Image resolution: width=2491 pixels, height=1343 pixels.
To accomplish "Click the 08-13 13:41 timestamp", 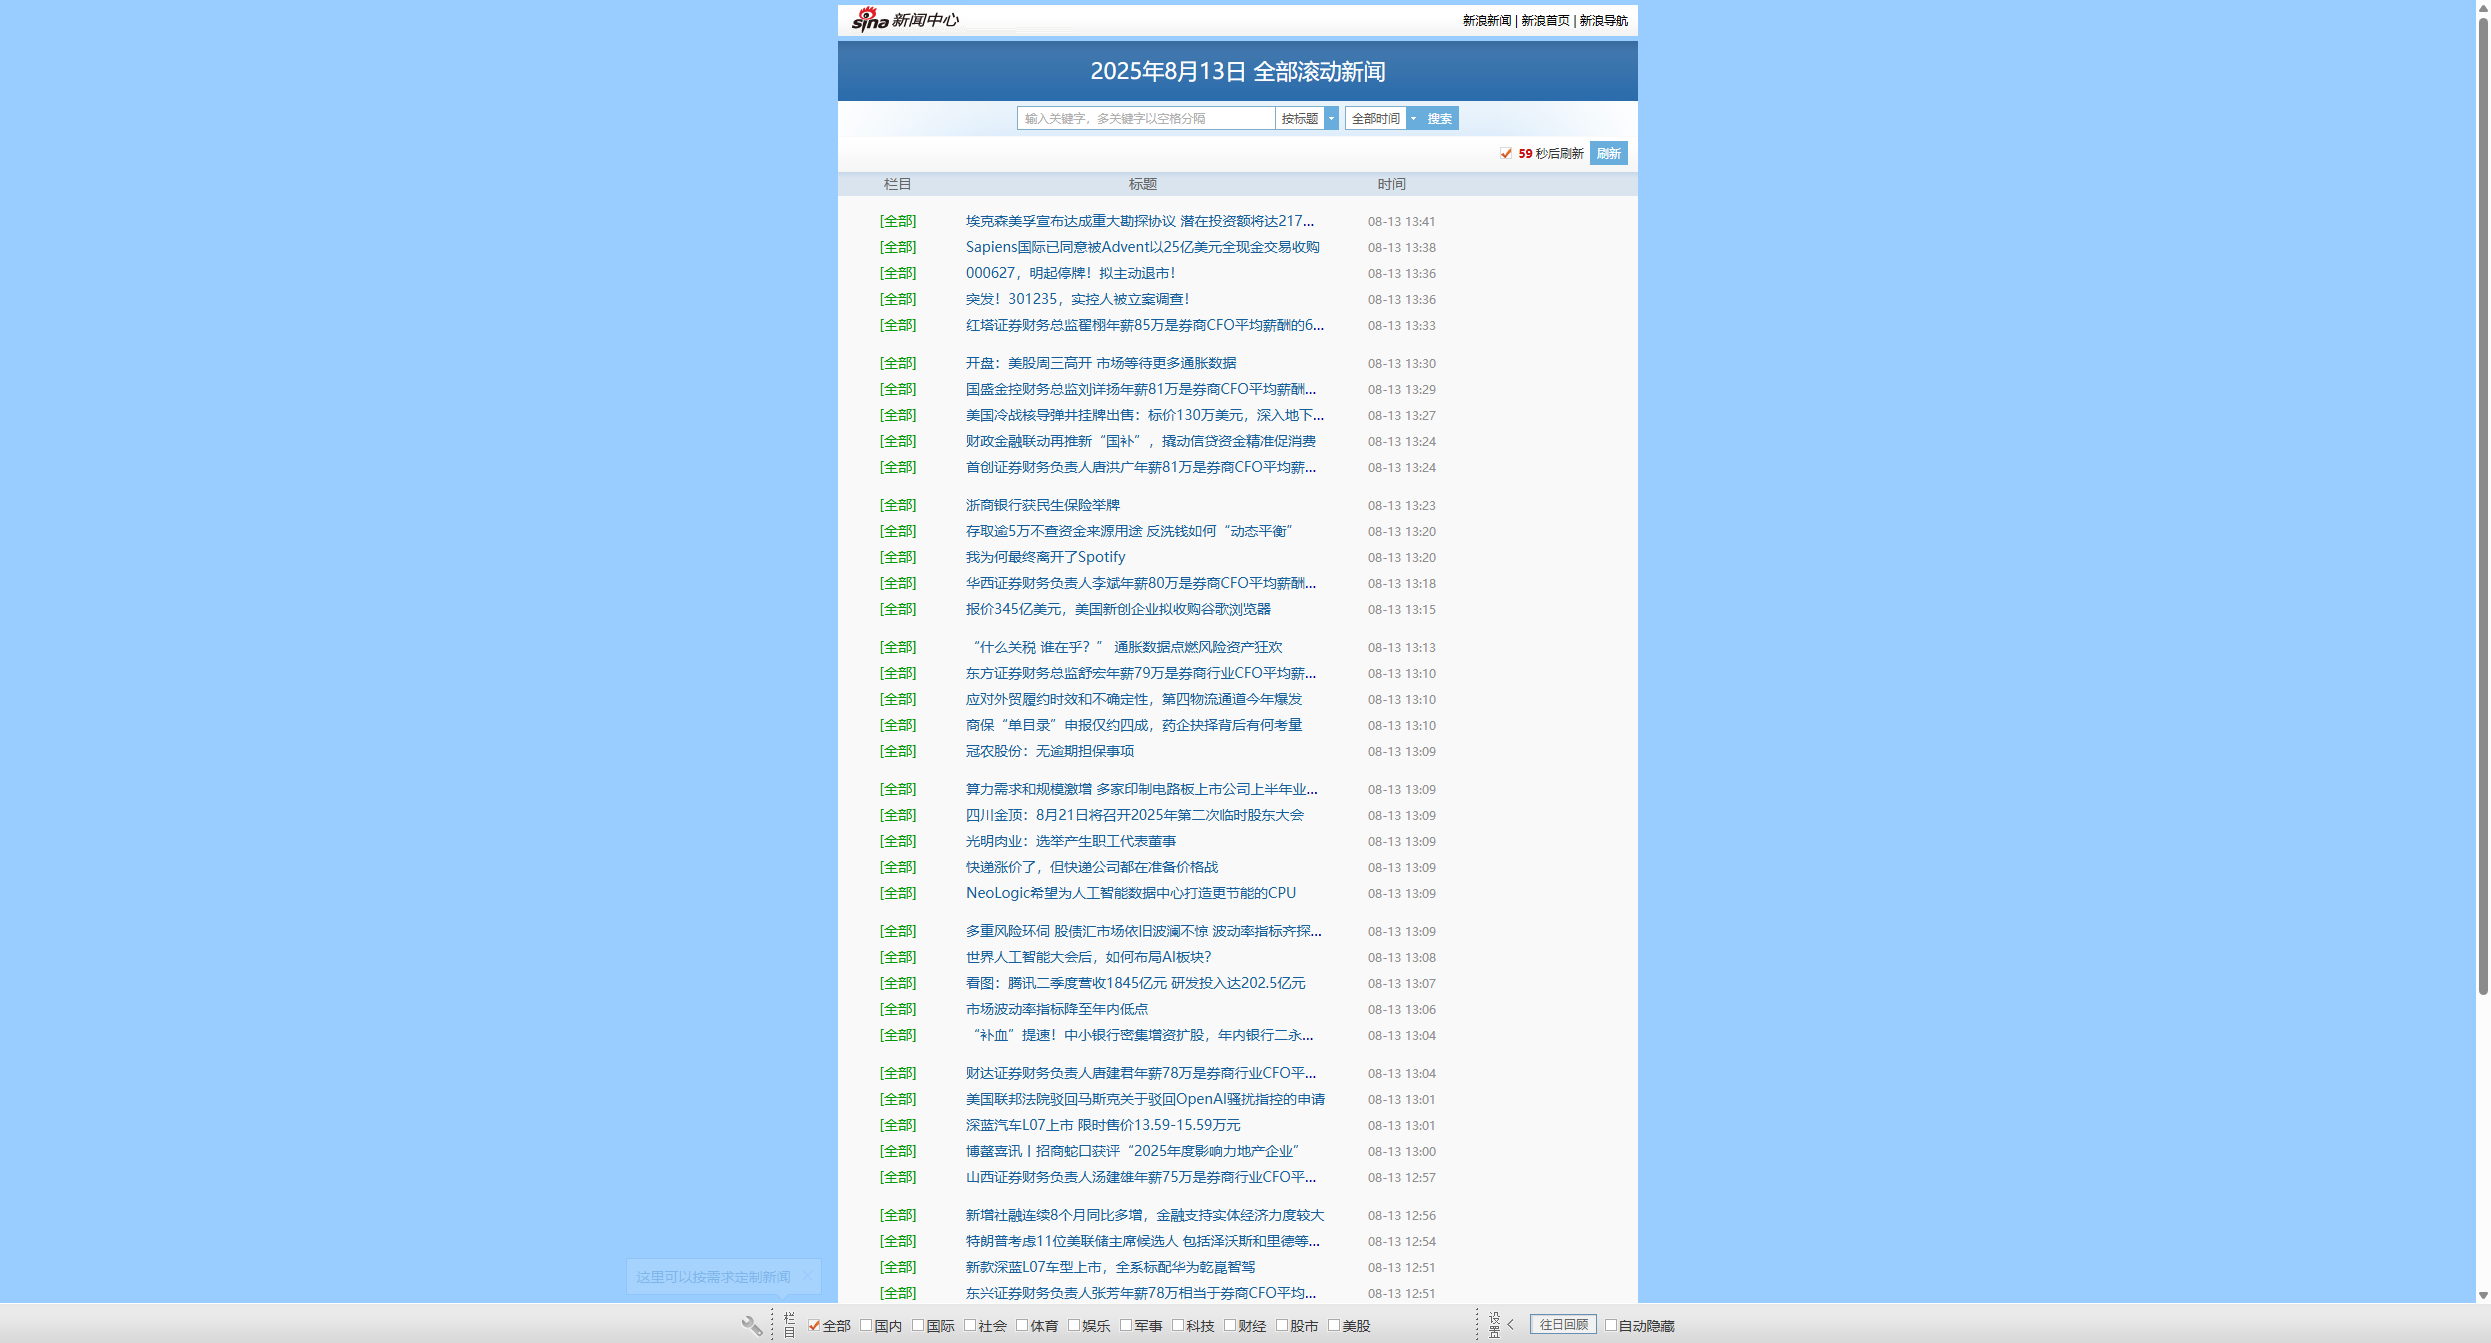I will [x=1402, y=221].
